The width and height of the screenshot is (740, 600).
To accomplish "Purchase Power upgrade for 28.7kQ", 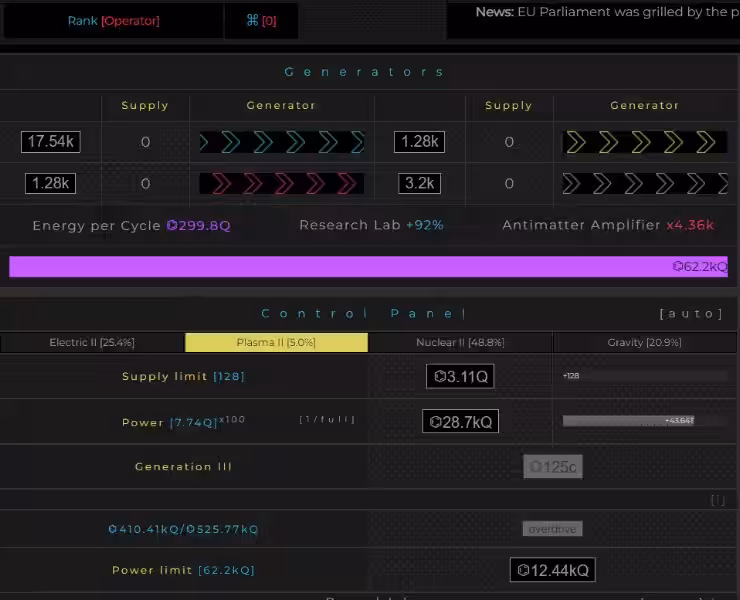I will coord(460,422).
